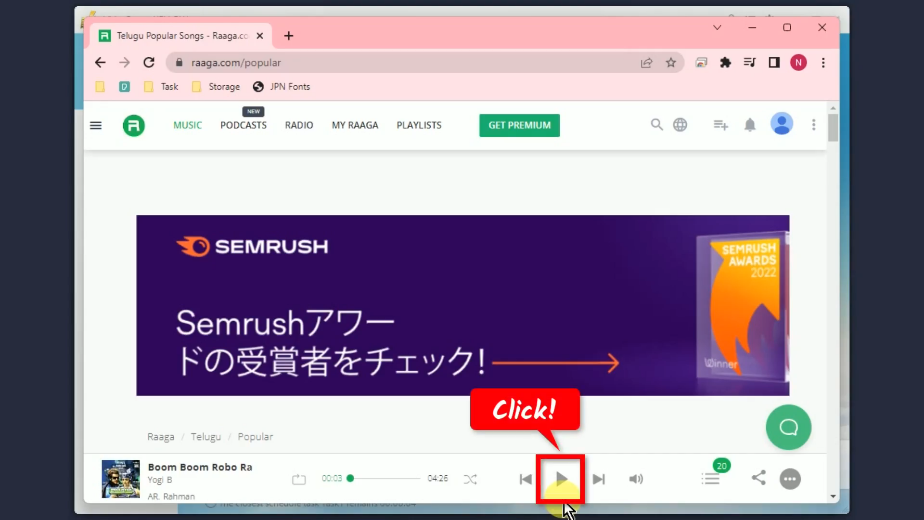Click the Raaga green logo
The image size is (924, 520).
point(134,125)
